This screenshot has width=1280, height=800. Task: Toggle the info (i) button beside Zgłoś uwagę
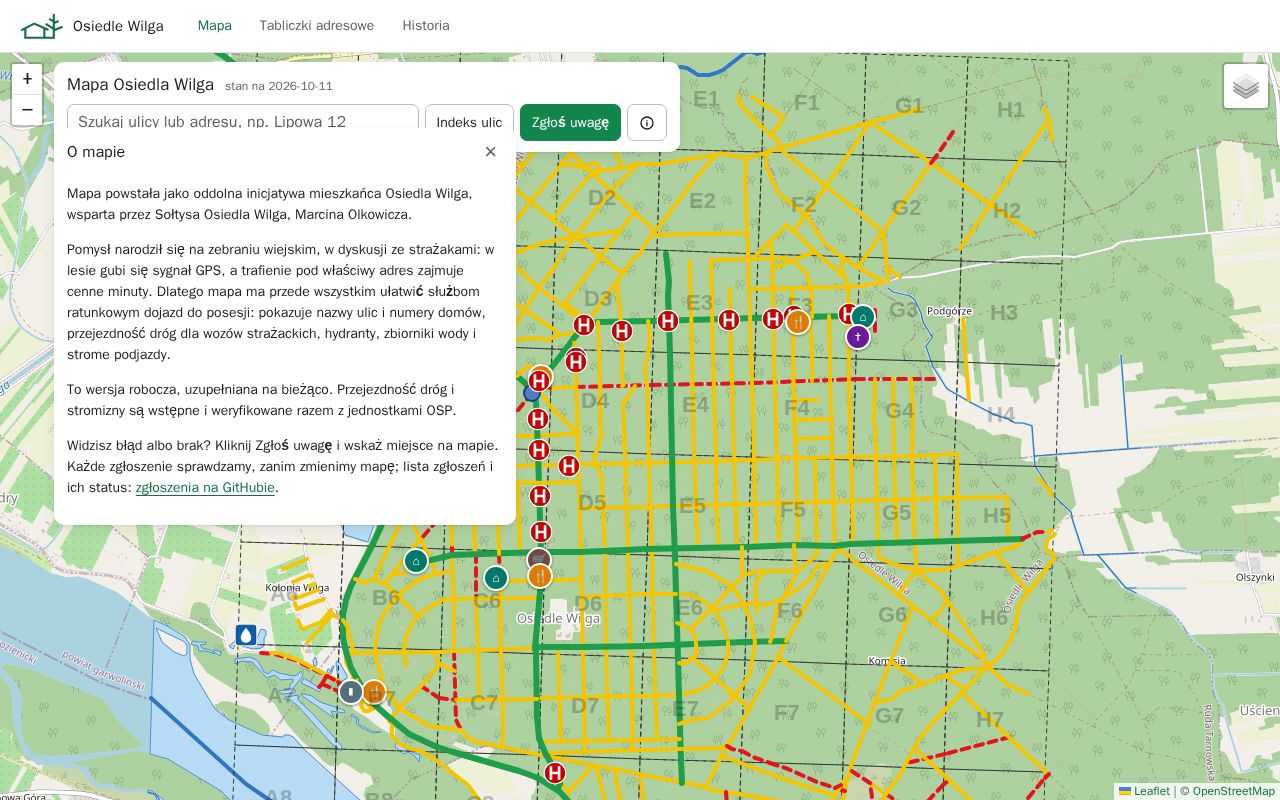[647, 123]
